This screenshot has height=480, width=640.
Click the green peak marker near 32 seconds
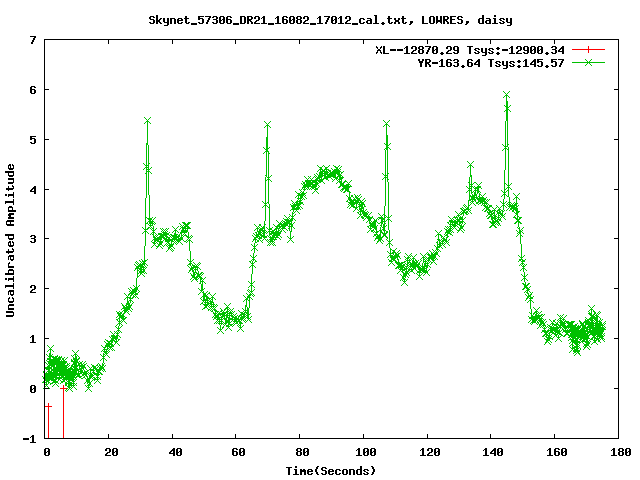point(147,120)
